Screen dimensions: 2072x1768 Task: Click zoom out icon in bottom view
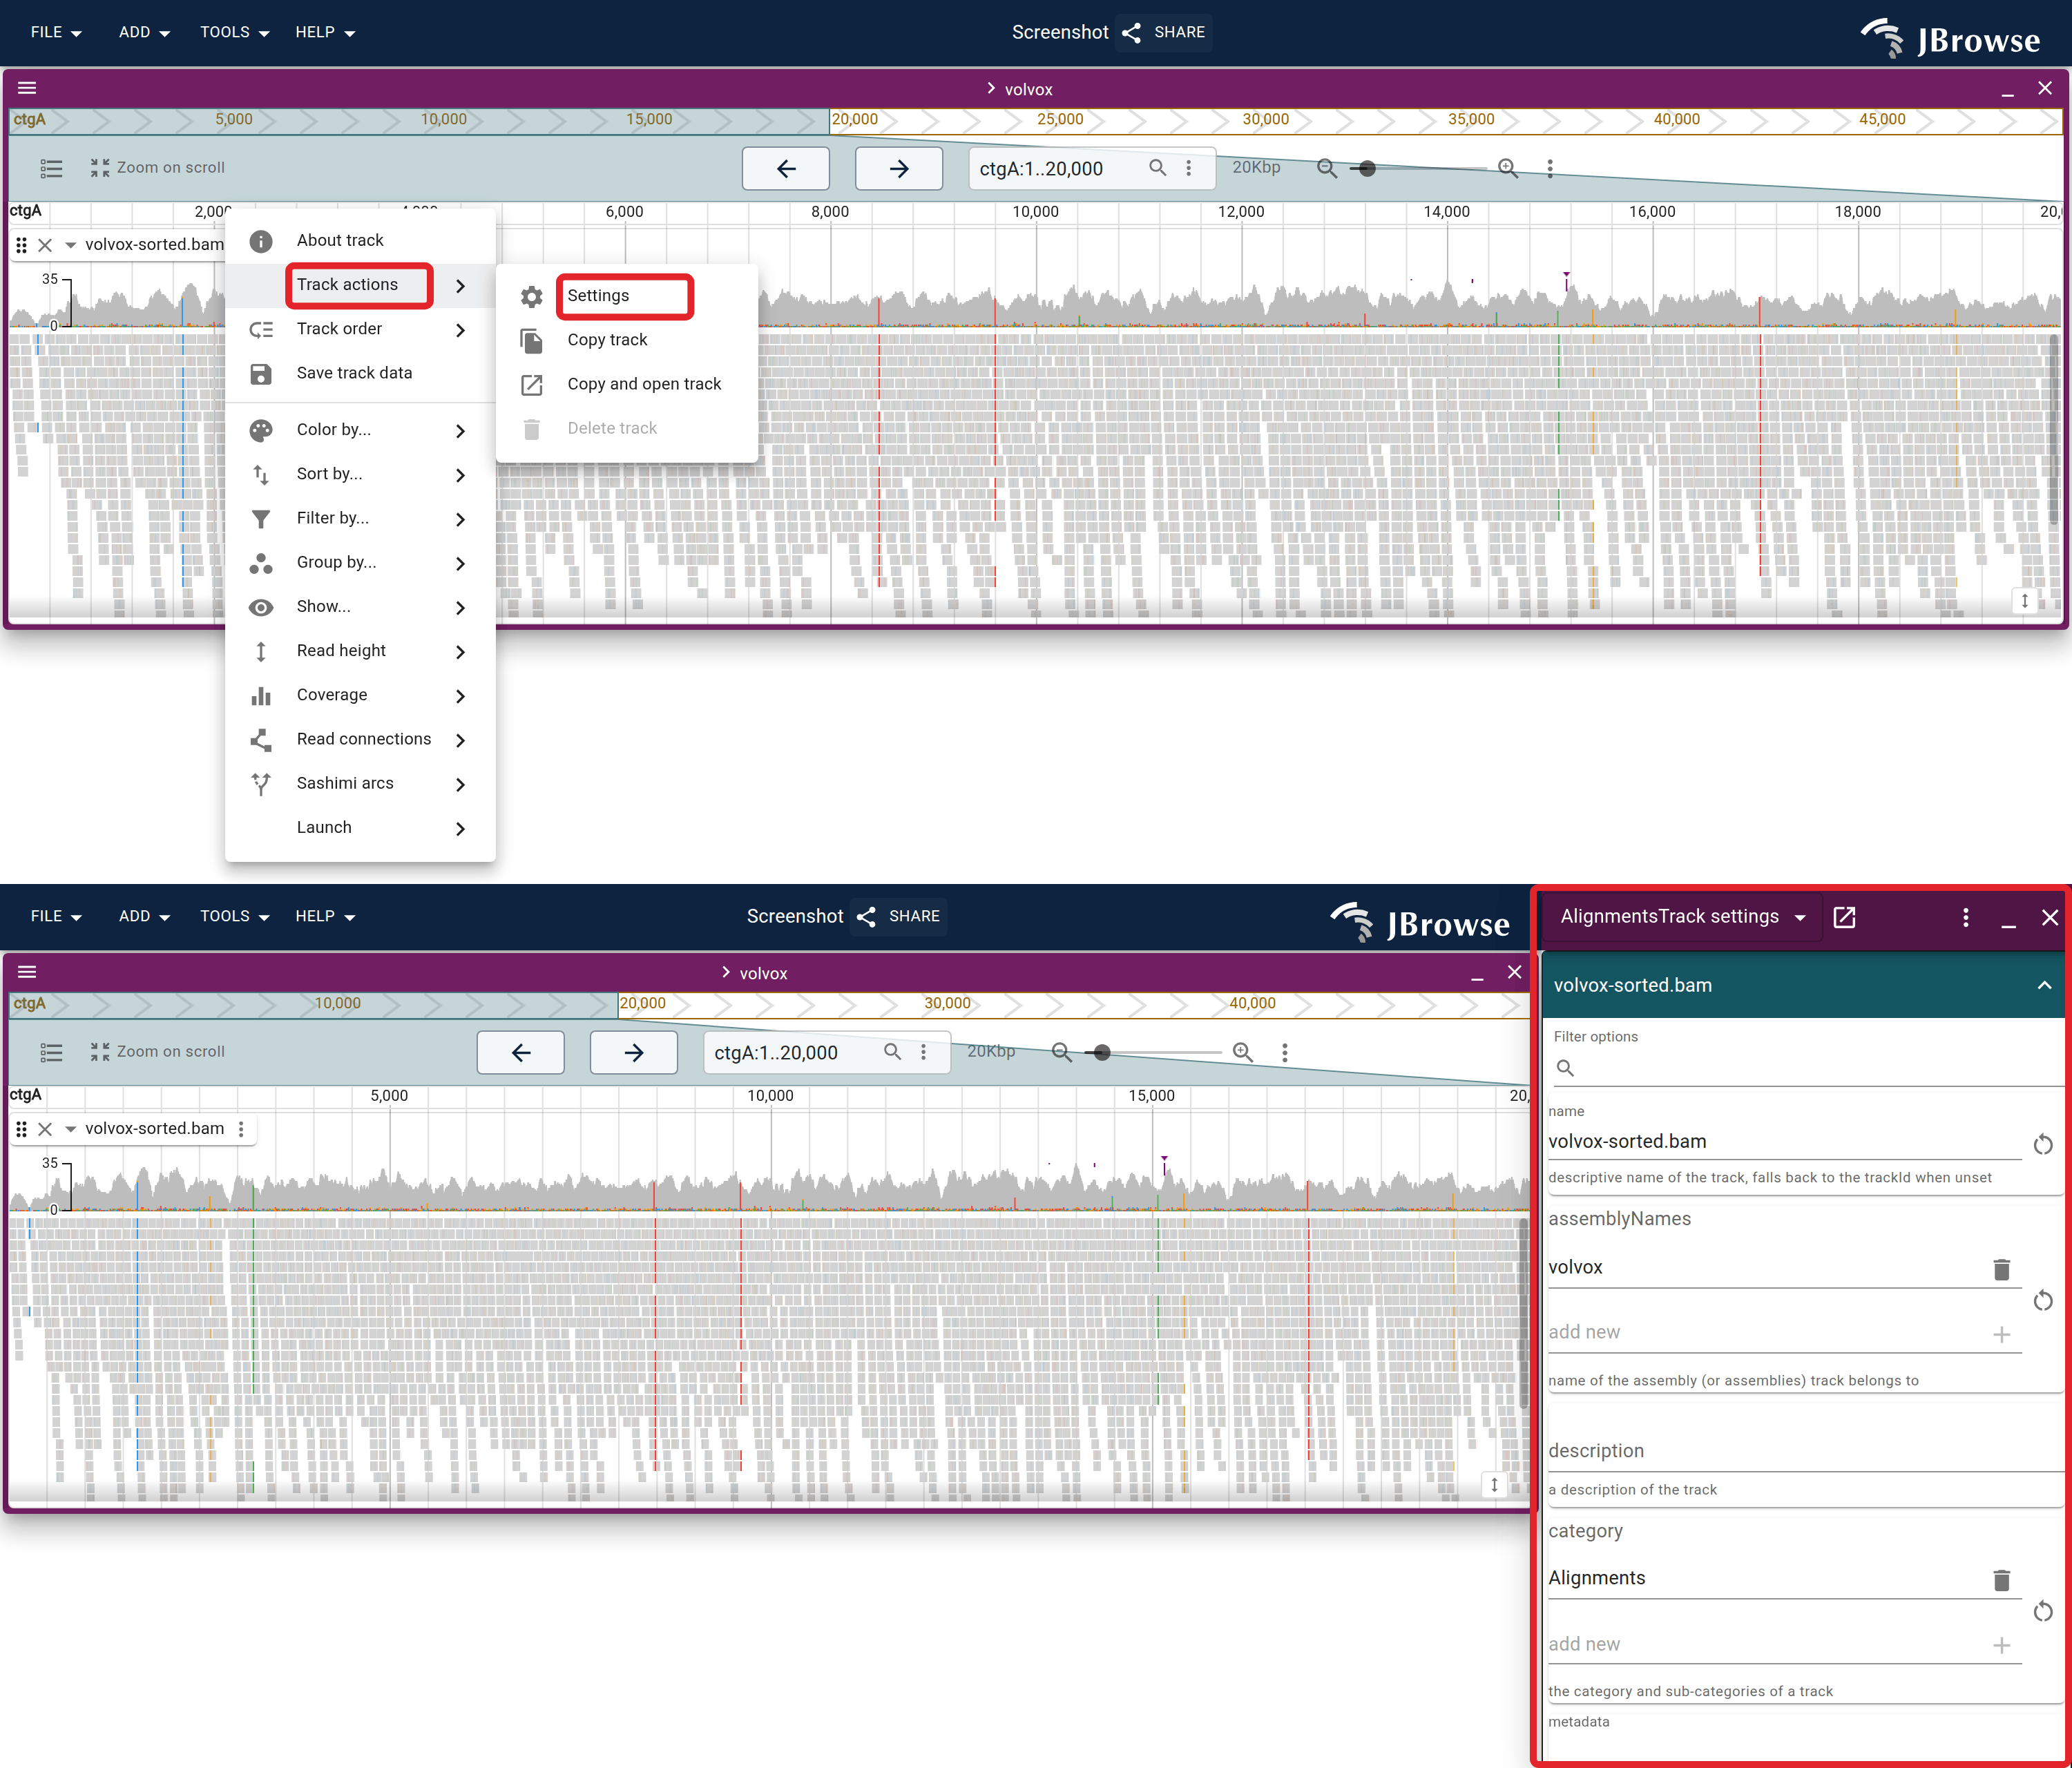[1062, 1052]
